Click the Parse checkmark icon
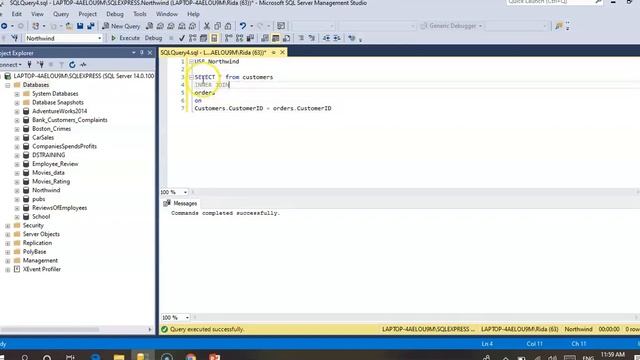Screen dimensions: 640x360 (x=182, y=38)
